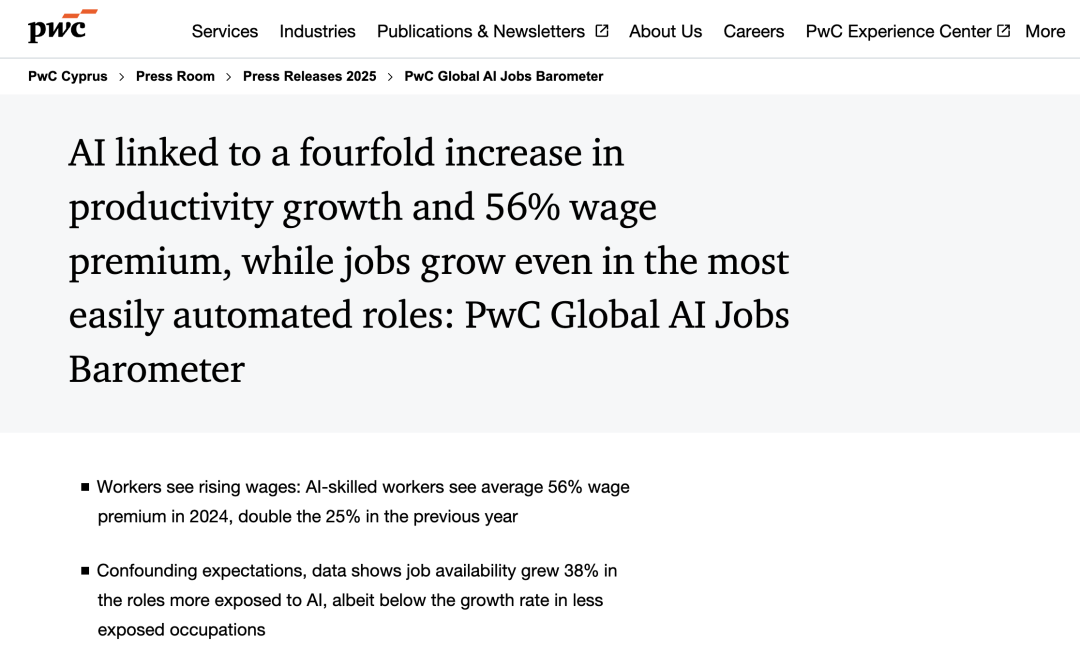1080x668 pixels.
Task: Open the Services menu
Action: point(225,32)
